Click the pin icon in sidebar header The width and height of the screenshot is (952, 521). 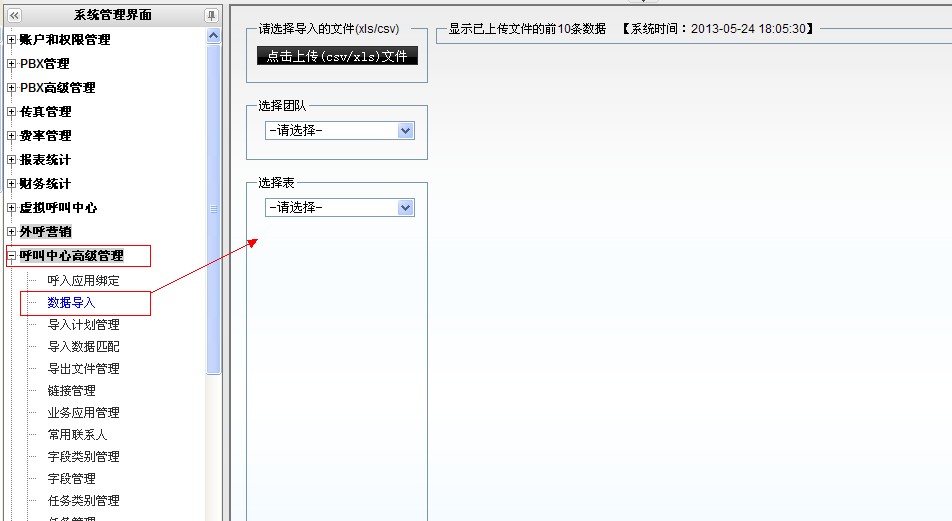pos(211,15)
